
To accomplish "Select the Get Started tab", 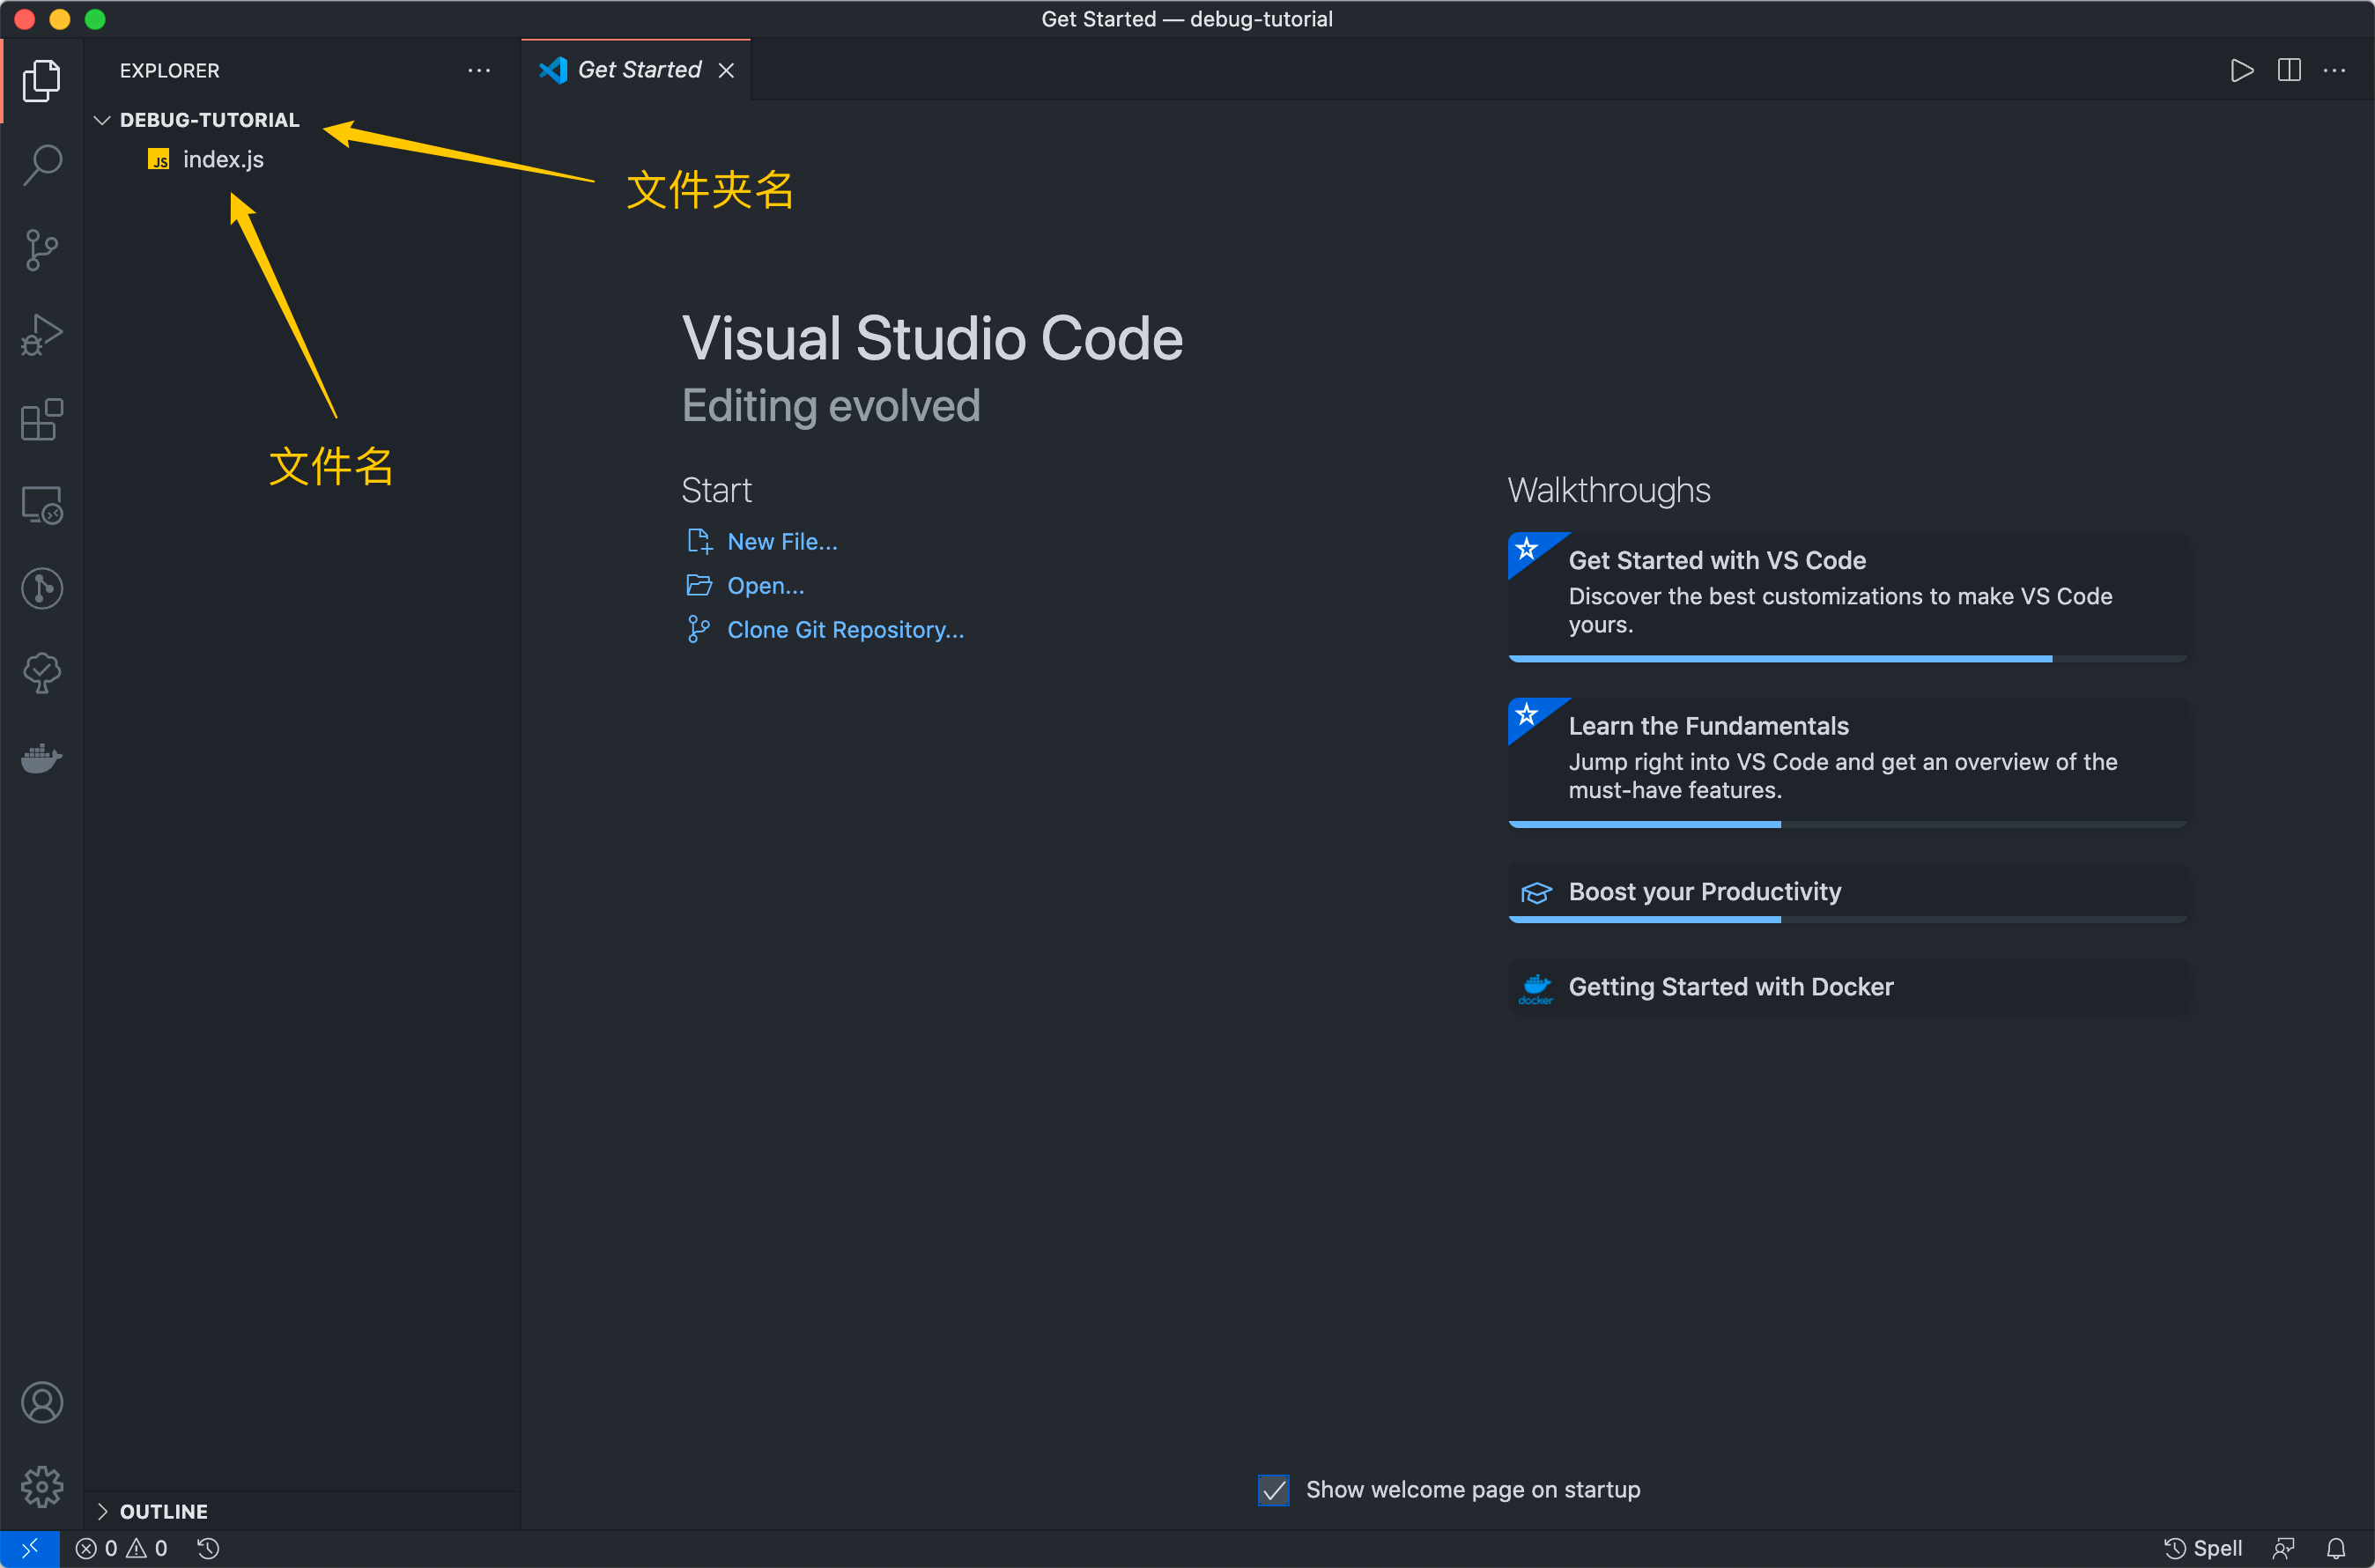I will (x=639, y=70).
